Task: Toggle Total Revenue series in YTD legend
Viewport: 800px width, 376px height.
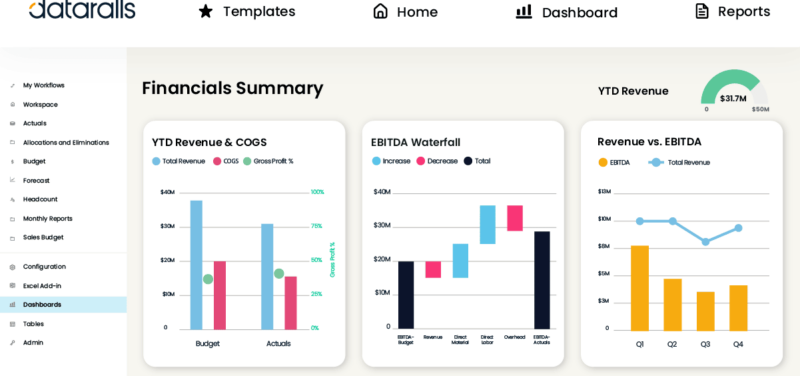Action: coord(179,161)
